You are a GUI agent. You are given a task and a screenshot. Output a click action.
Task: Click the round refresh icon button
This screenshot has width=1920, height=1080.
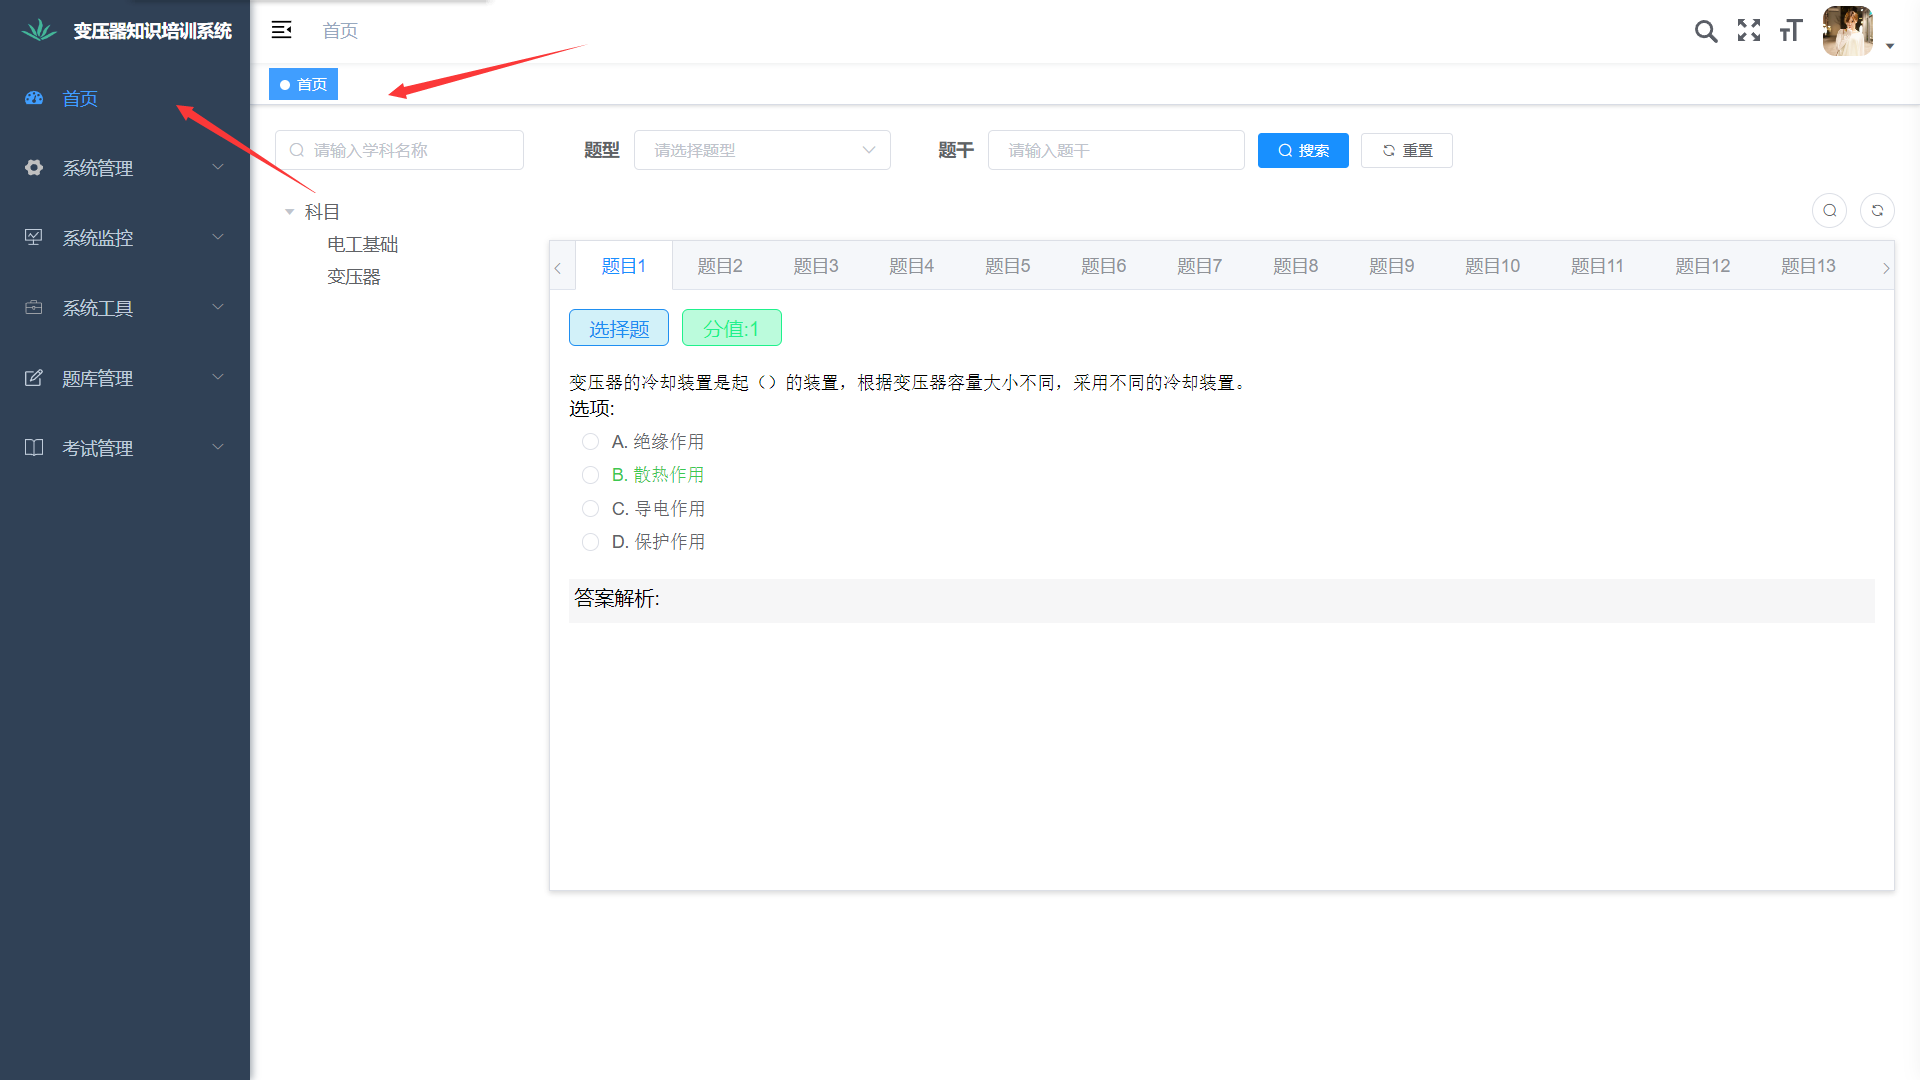click(1877, 210)
